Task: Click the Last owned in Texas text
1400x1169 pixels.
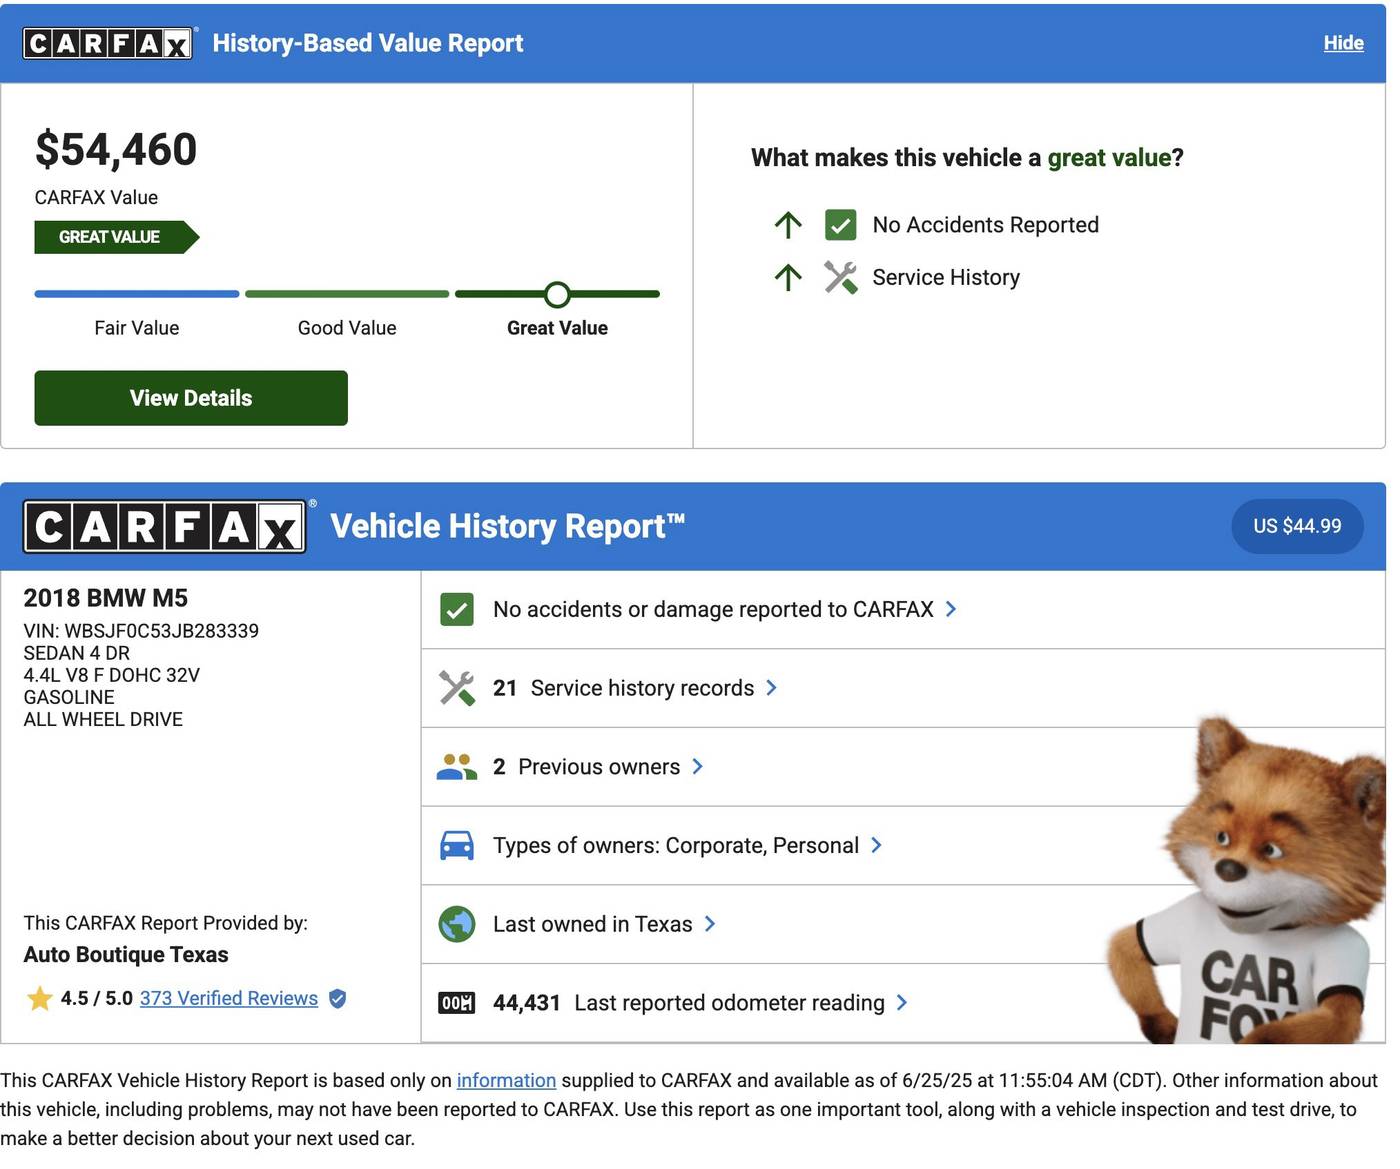Action: [x=592, y=924]
